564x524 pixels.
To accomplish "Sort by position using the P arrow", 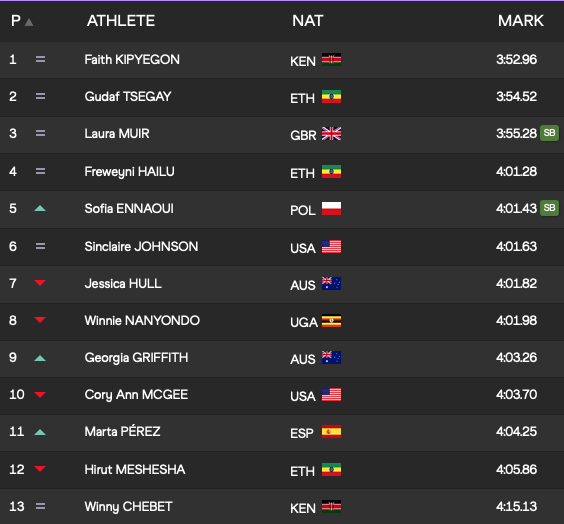I will pyautogui.click(x=29, y=23).
